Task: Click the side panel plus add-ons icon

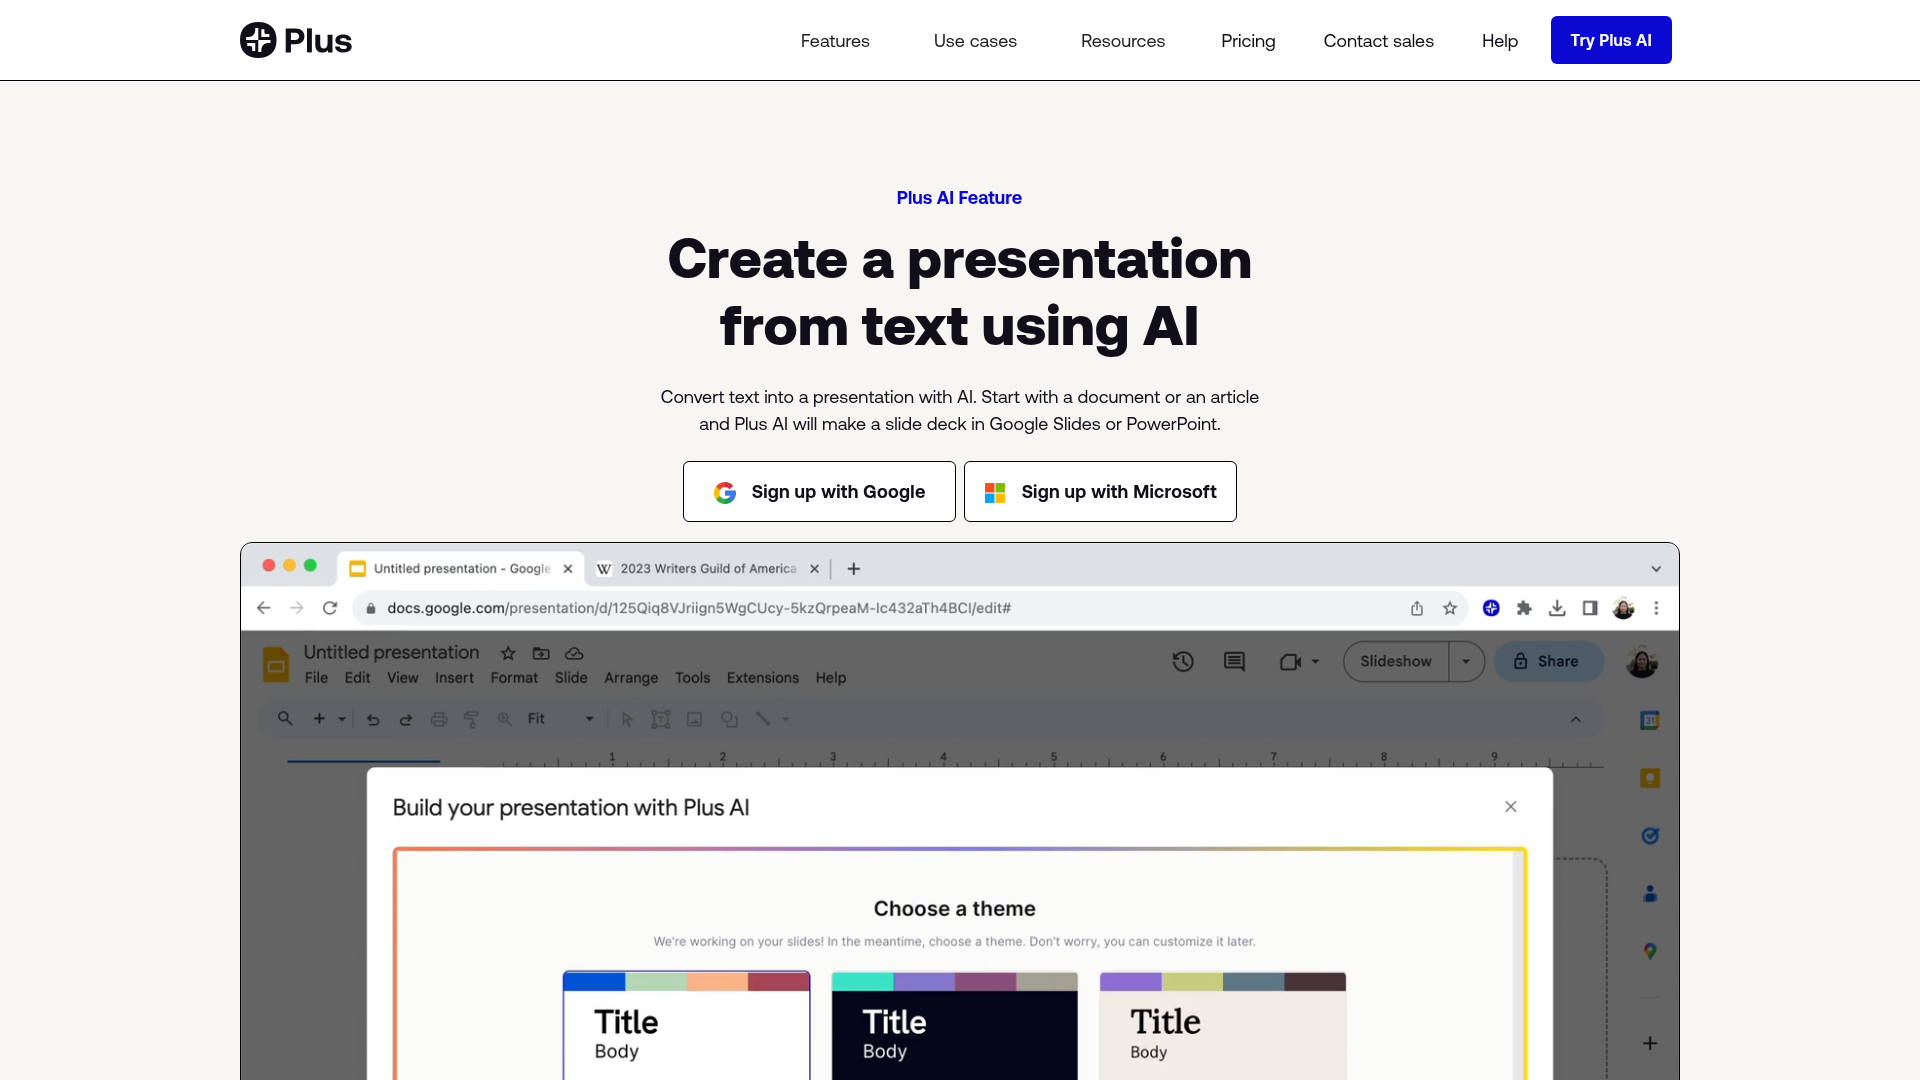Action: [x=1650, y=1043]
